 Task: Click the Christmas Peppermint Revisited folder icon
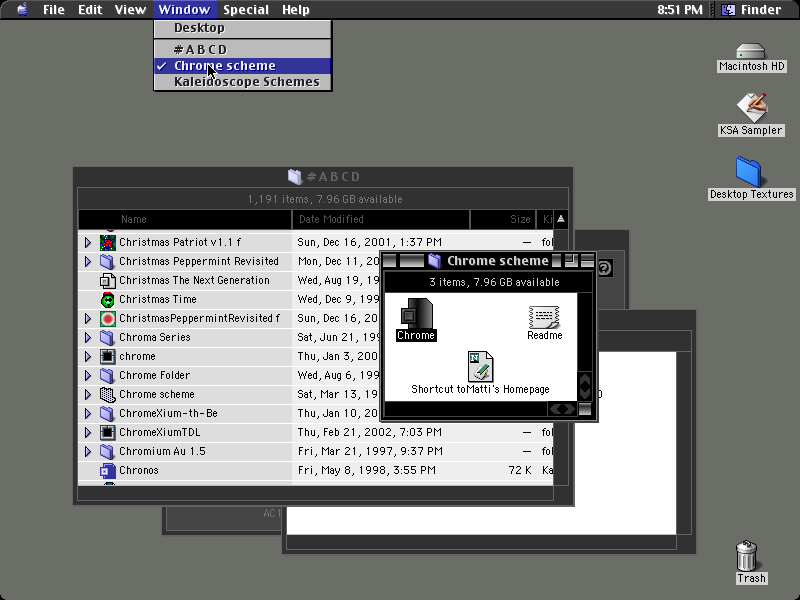coord(107,261)
